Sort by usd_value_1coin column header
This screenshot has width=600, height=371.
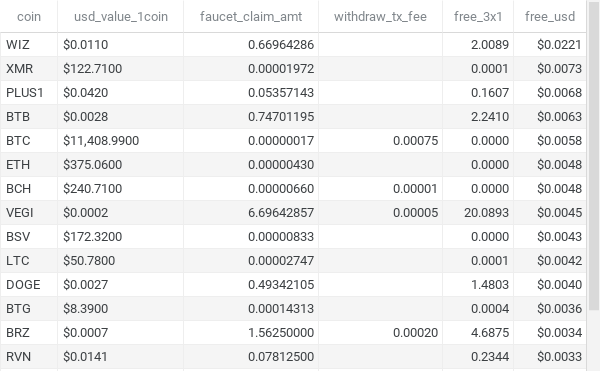point(121,16)
